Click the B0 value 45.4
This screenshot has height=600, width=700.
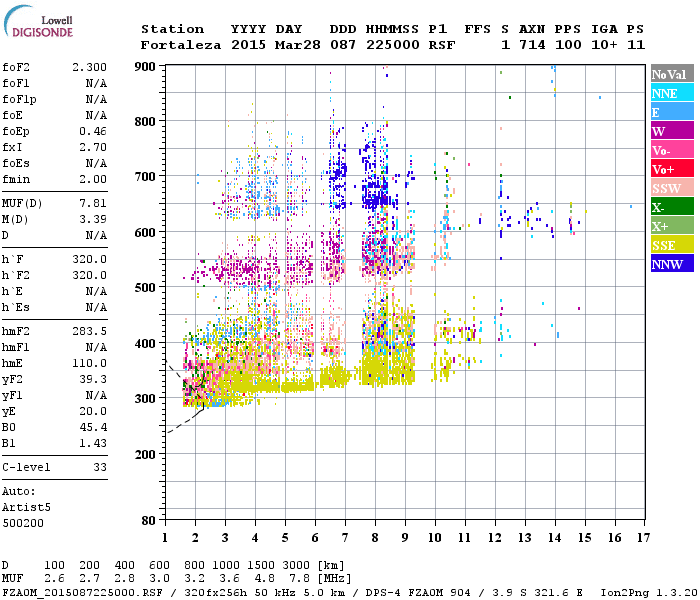(93, 427)
